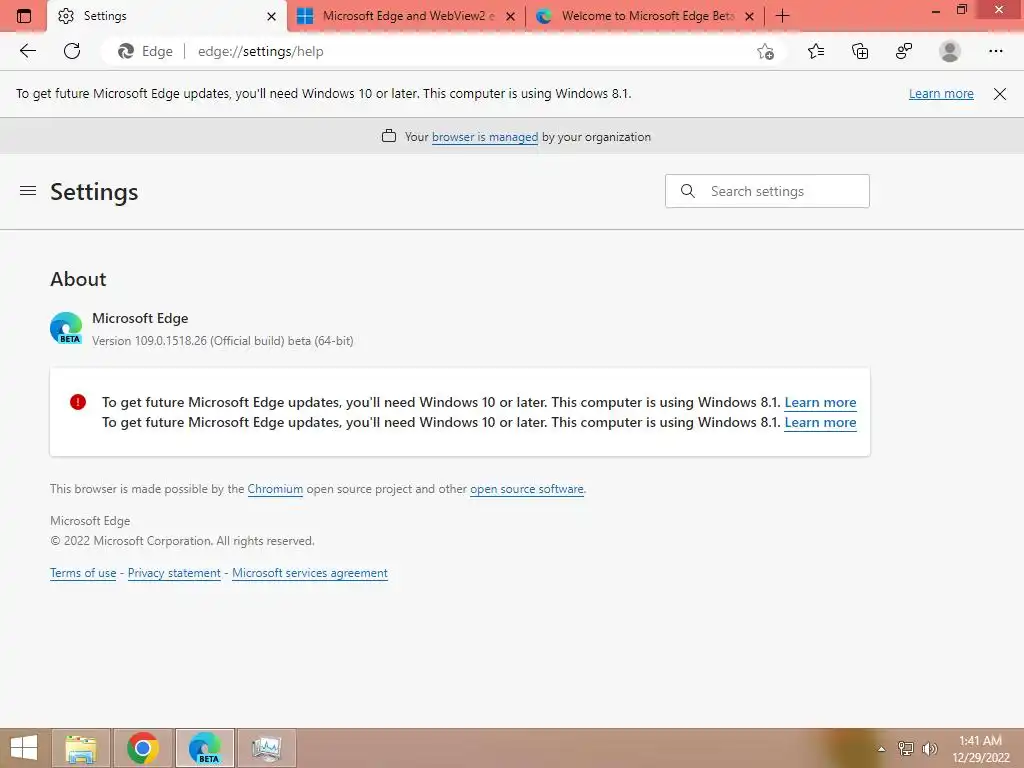Screen dimensions: 1024x768
Task: Open the user profile avatar
Action: 950,51
